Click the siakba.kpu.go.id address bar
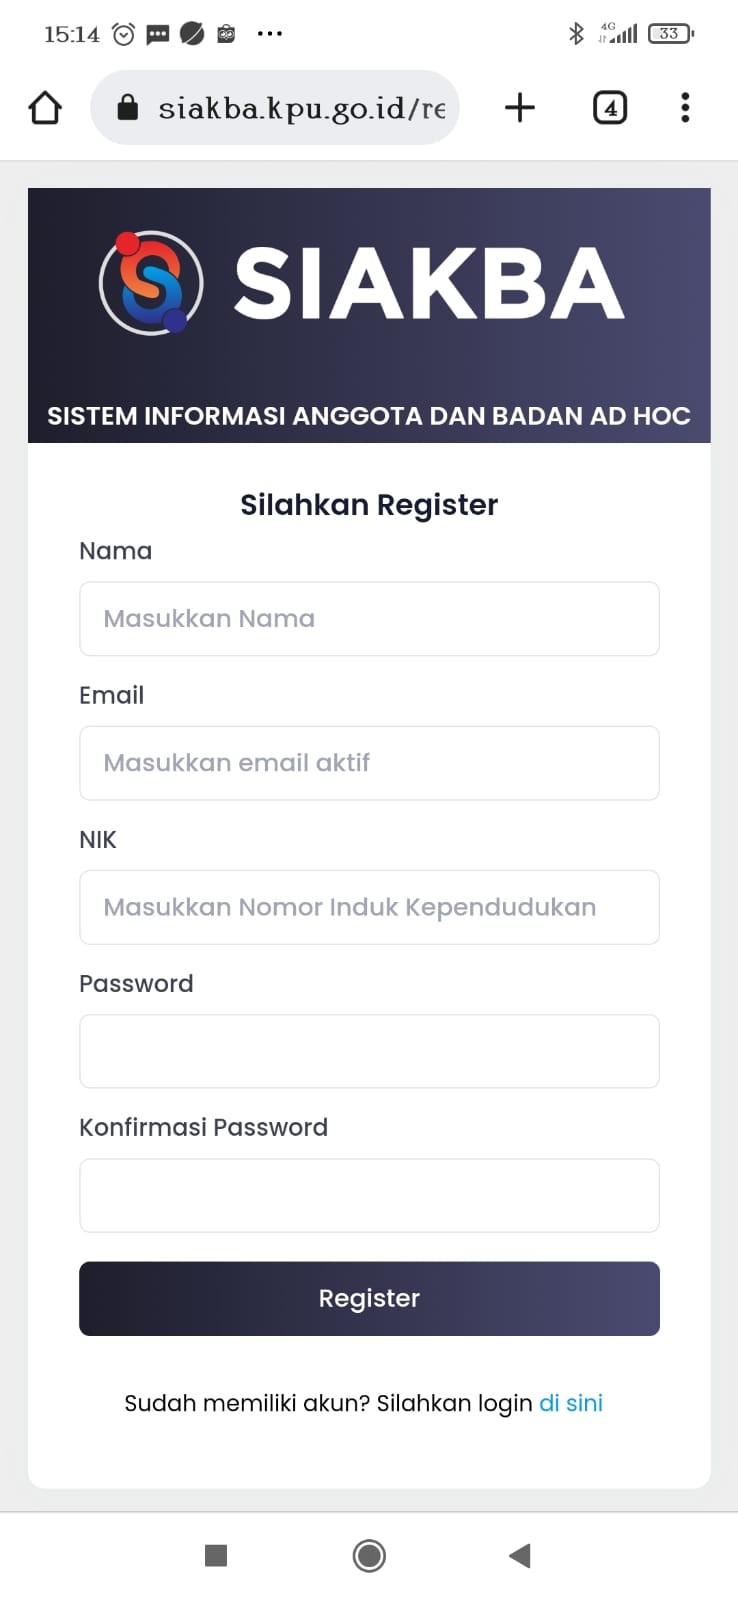The height and width of the screenshot is (1600, 738). [x=300, y=107]
